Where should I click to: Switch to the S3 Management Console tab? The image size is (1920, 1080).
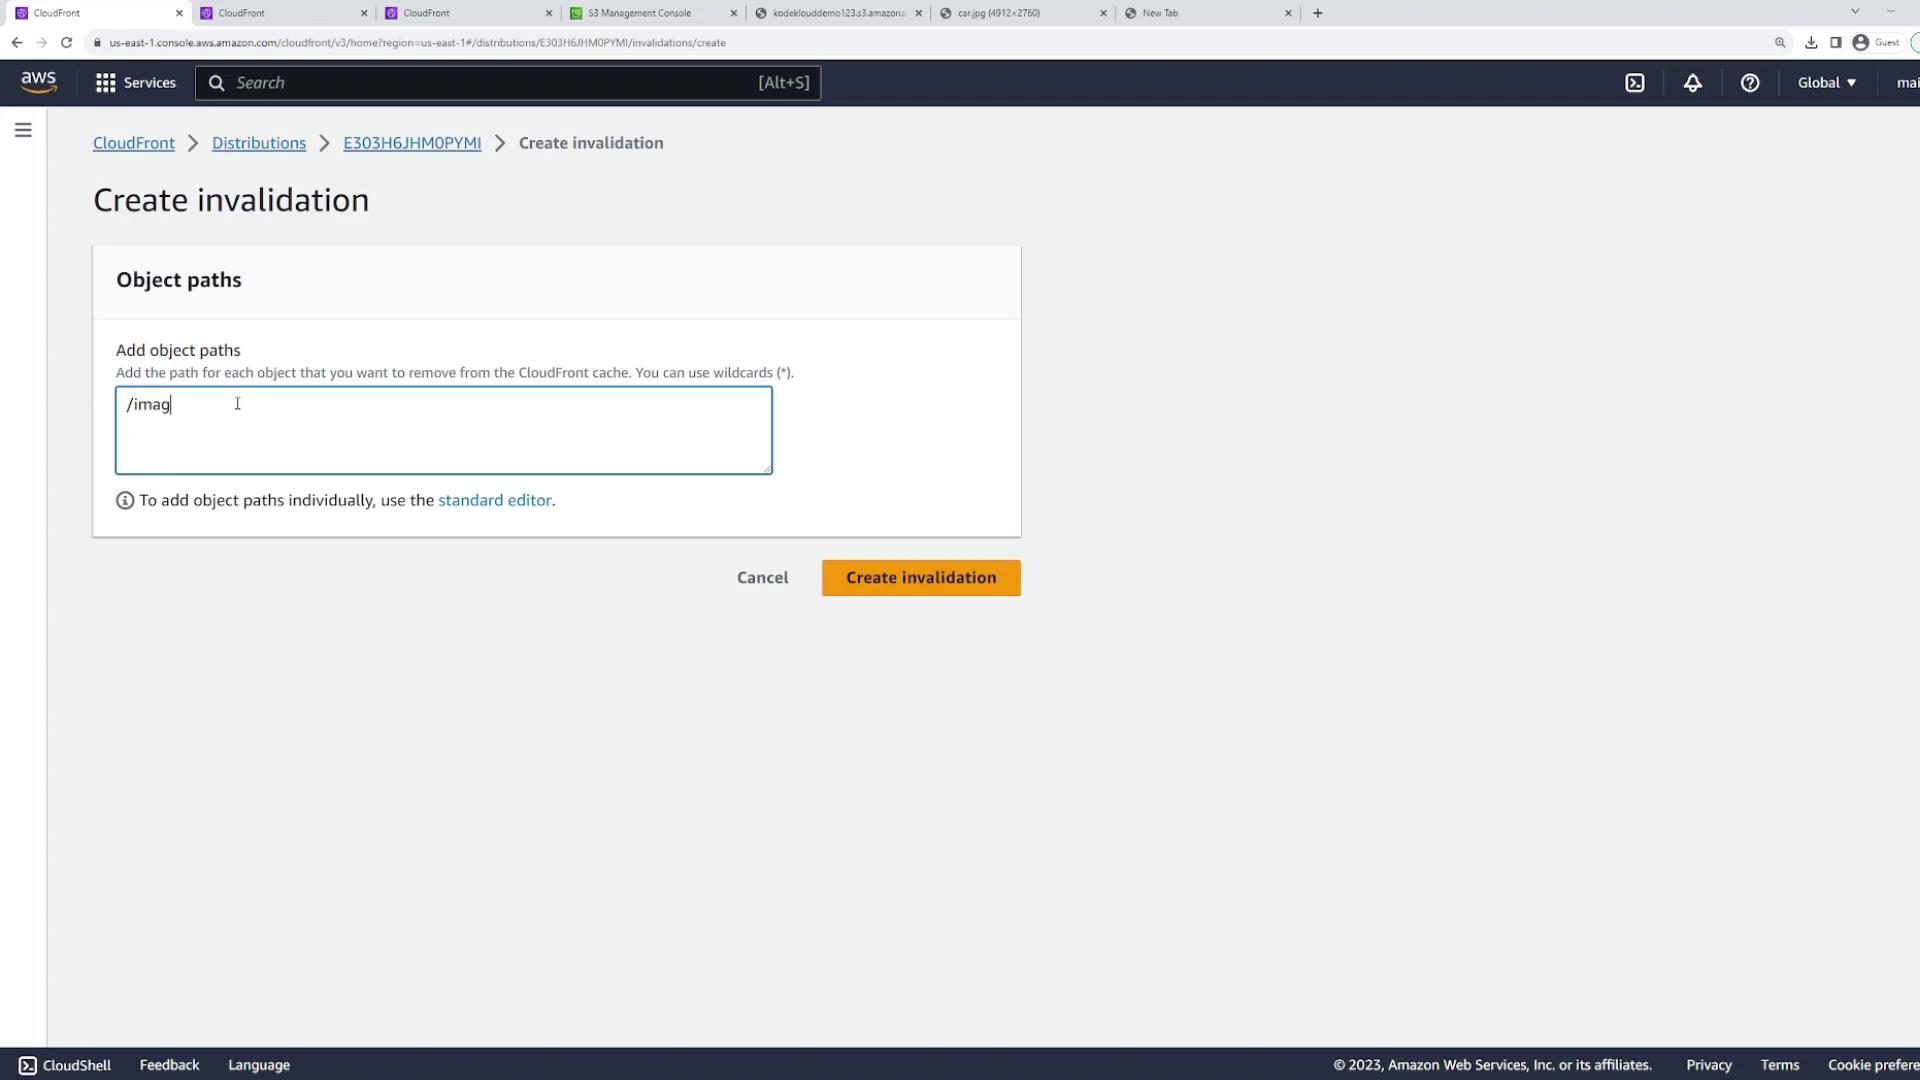[x=639, y=13]
